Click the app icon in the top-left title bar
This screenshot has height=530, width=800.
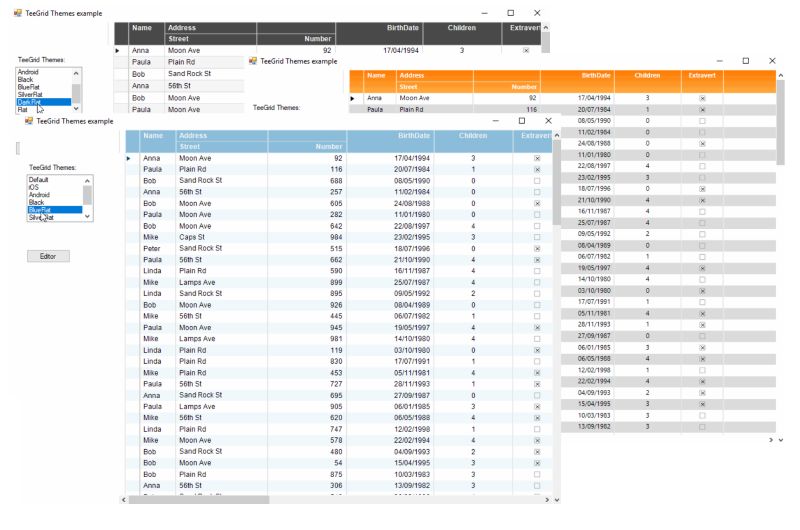[x=18, y=12]
